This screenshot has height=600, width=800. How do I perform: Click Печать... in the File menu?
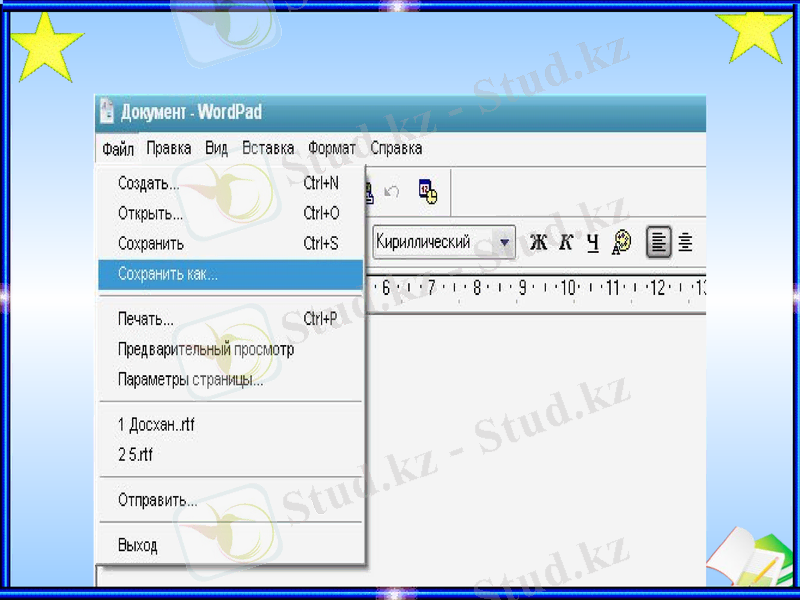pyautogui.click(x=146, y=320)
